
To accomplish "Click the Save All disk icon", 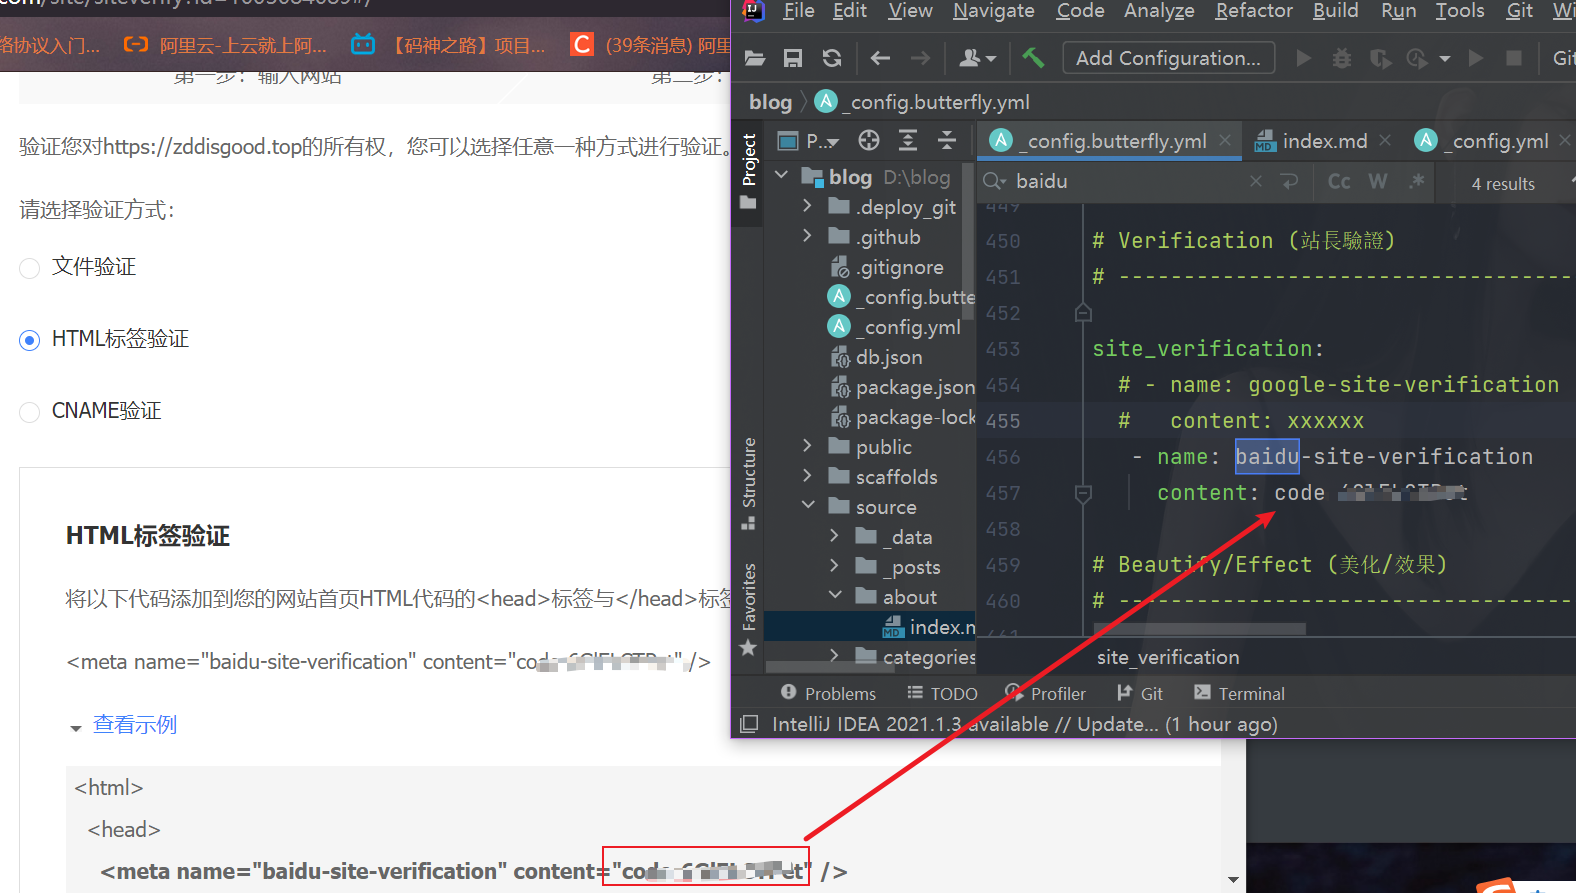I will click(x=793, y=58).
